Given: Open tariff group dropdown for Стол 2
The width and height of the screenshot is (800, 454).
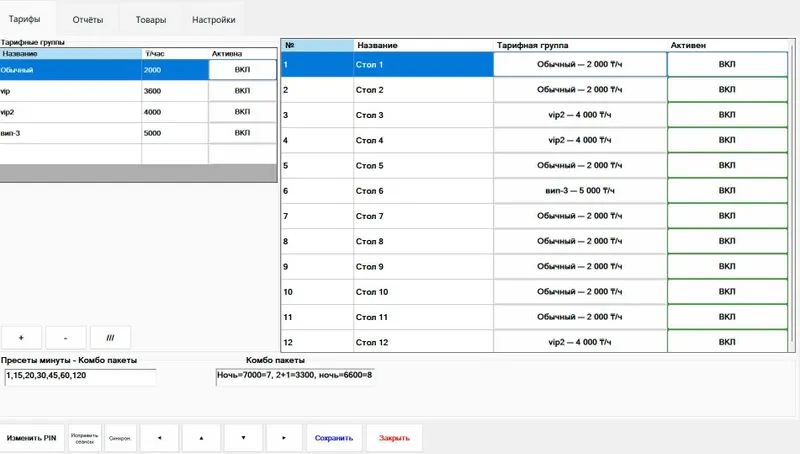Looking at the screenshot, I should [x=580, y=90].
